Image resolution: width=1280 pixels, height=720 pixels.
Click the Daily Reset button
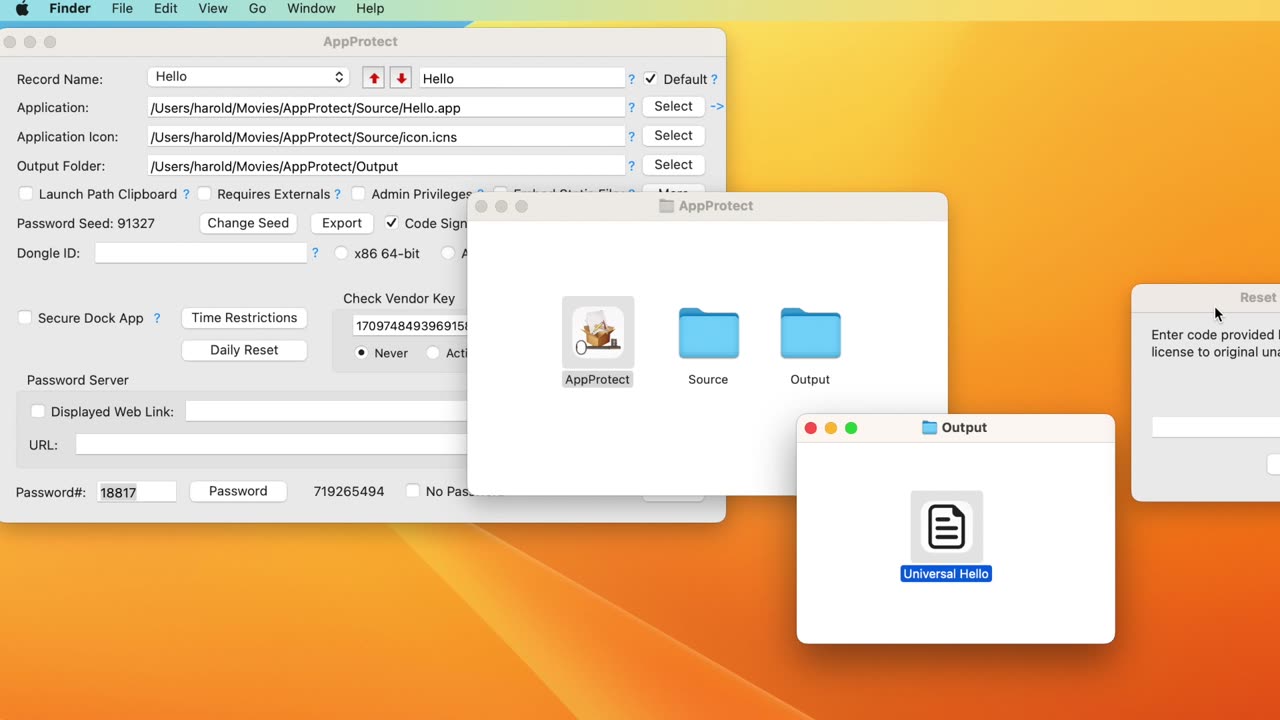(244, 350)
